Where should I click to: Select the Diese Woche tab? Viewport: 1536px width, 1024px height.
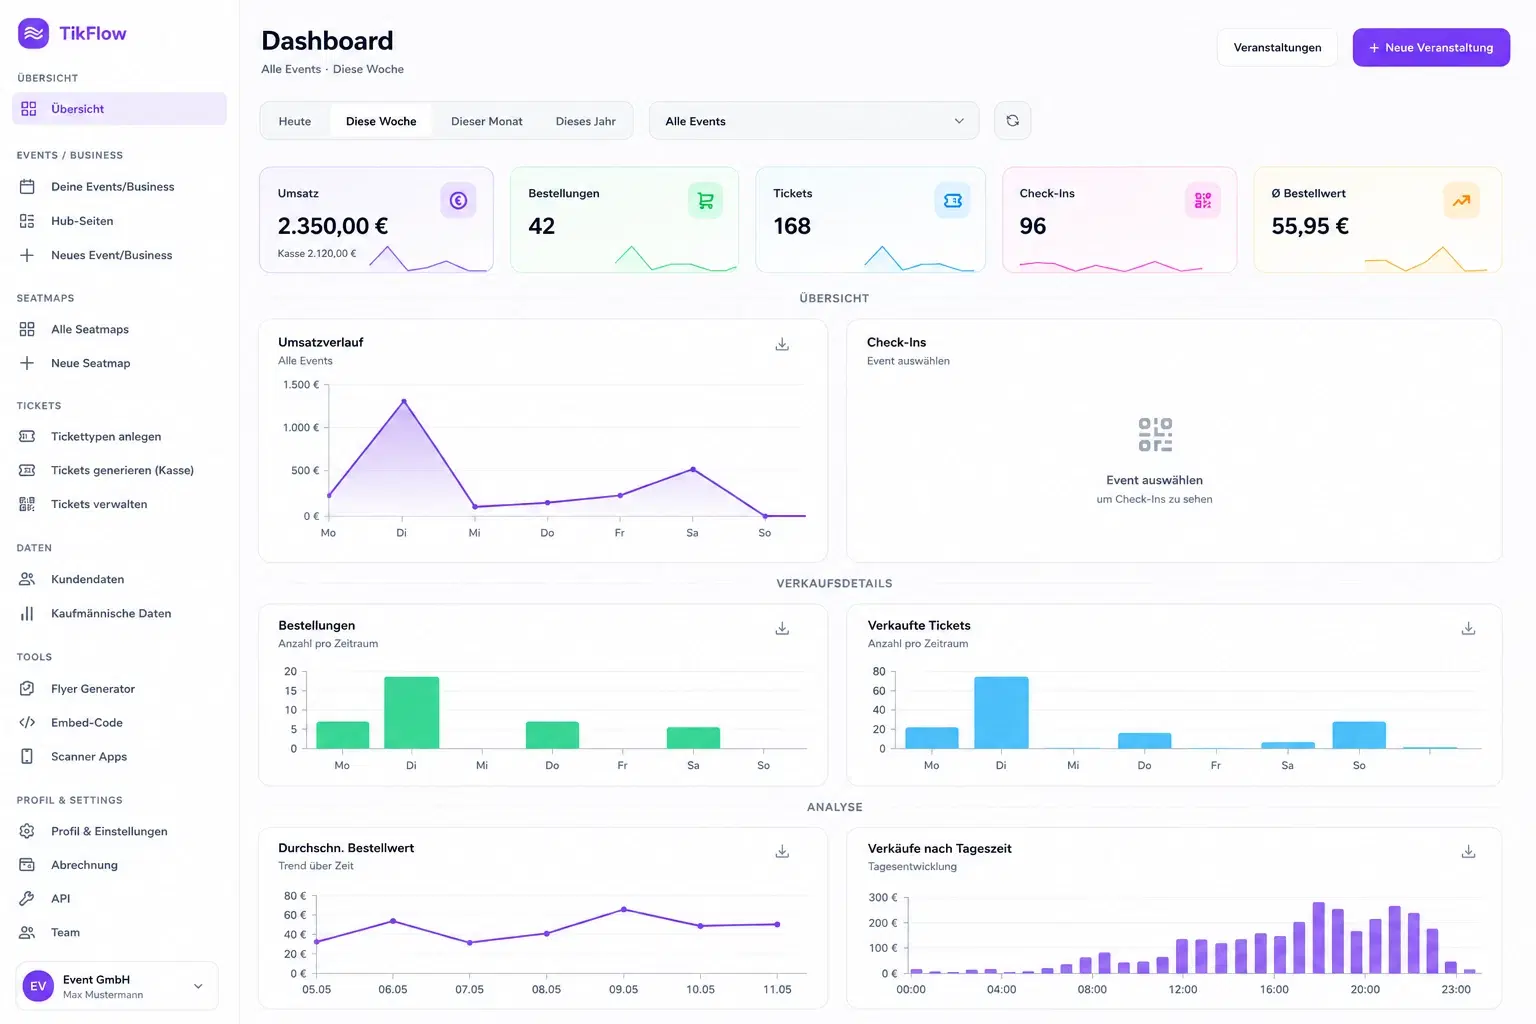tap(381, 121)
